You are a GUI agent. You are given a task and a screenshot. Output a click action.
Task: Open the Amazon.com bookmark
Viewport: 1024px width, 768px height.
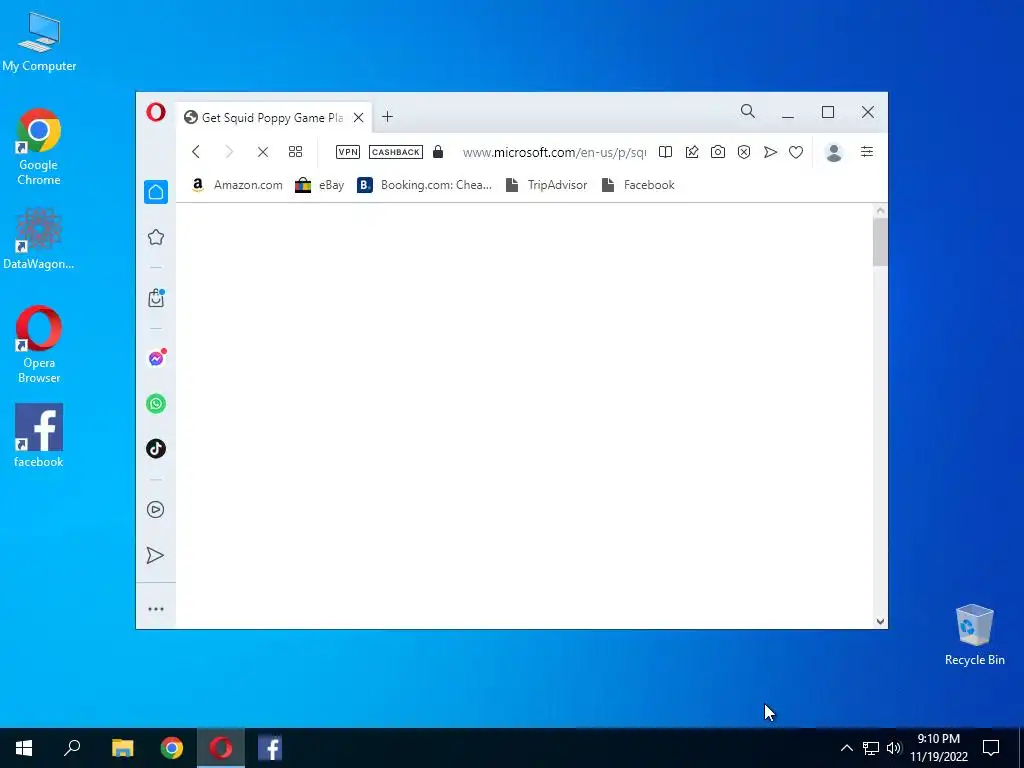236,185
